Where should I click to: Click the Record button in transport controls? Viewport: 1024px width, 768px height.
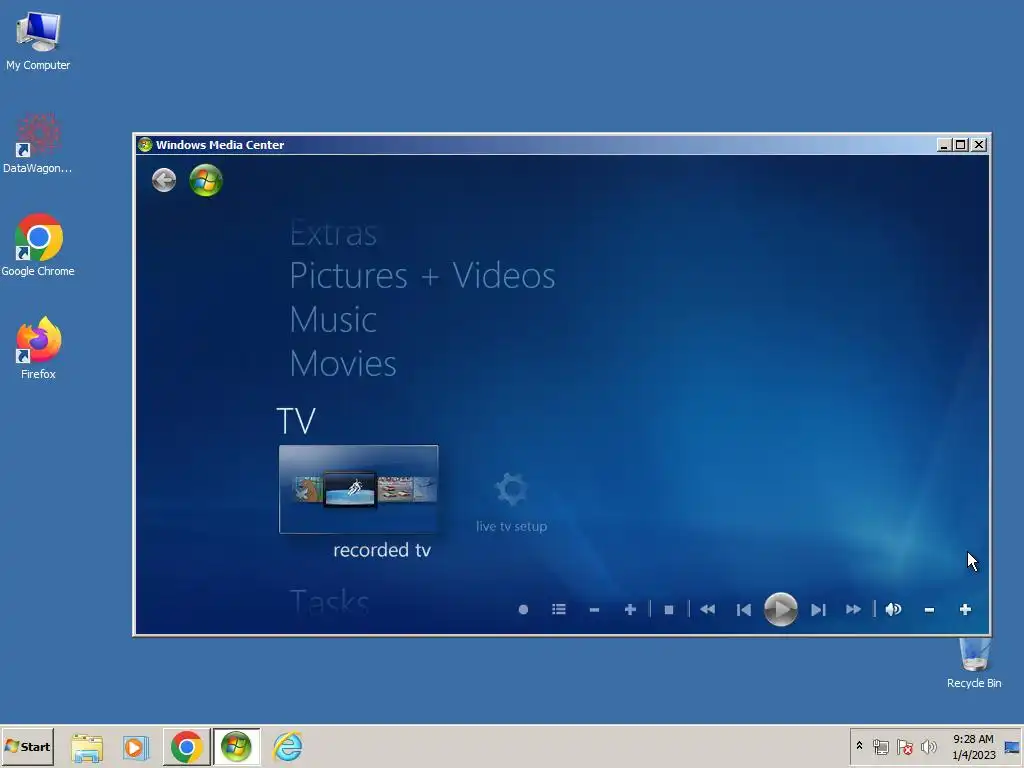pos(523,609)
